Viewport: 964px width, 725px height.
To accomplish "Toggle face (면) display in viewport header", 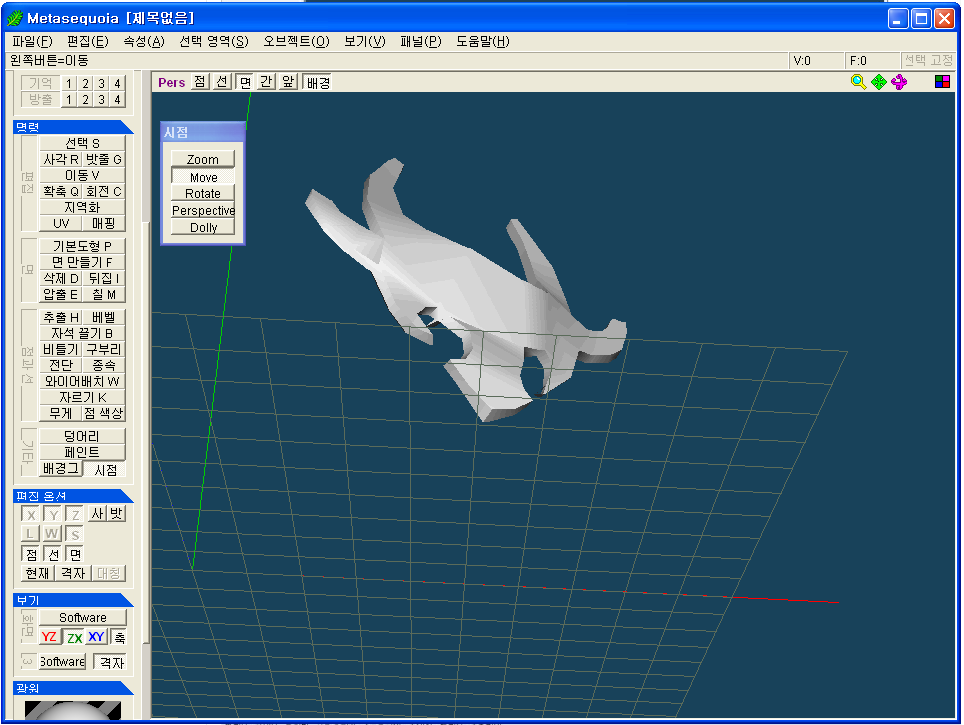I will coord(244,82).
